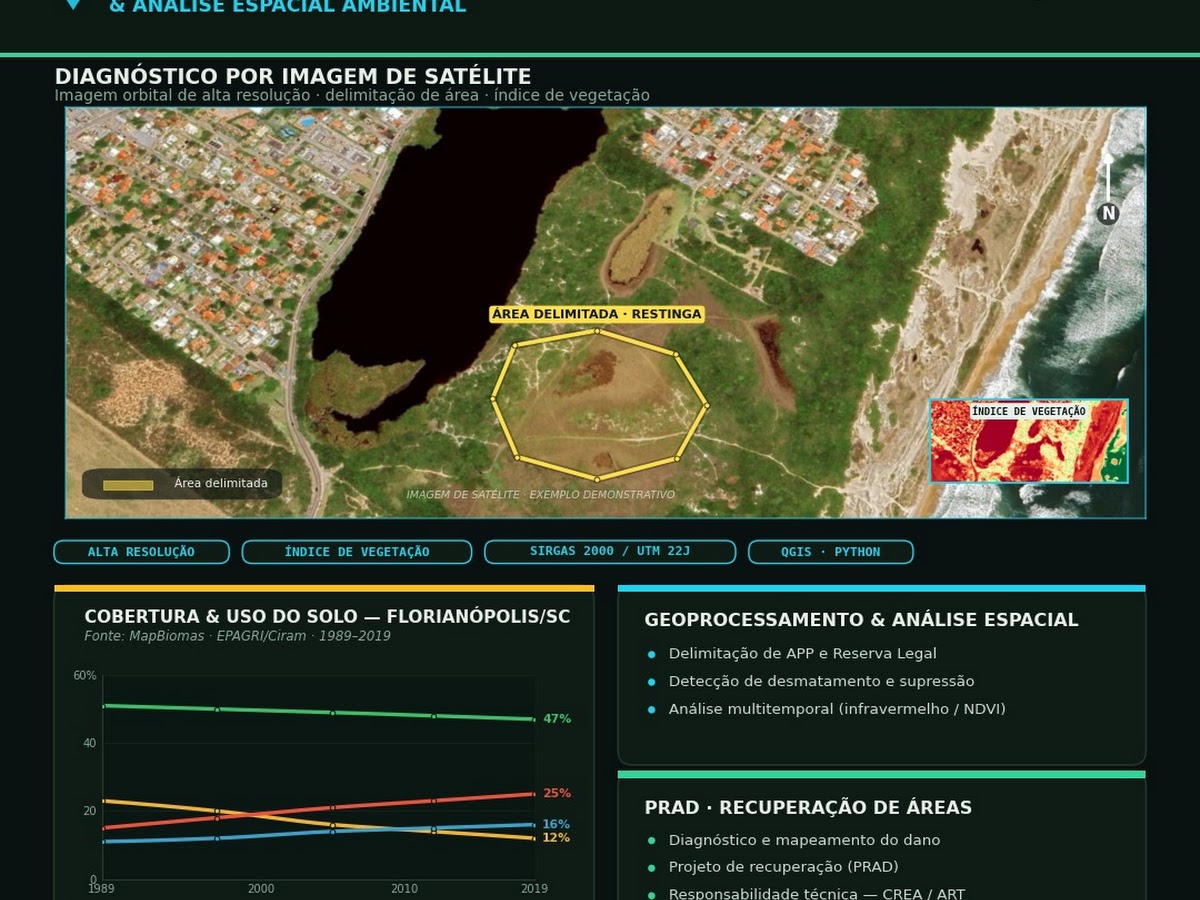
Task: Click the 2010 x-axis label
Action: coord(405,888)
